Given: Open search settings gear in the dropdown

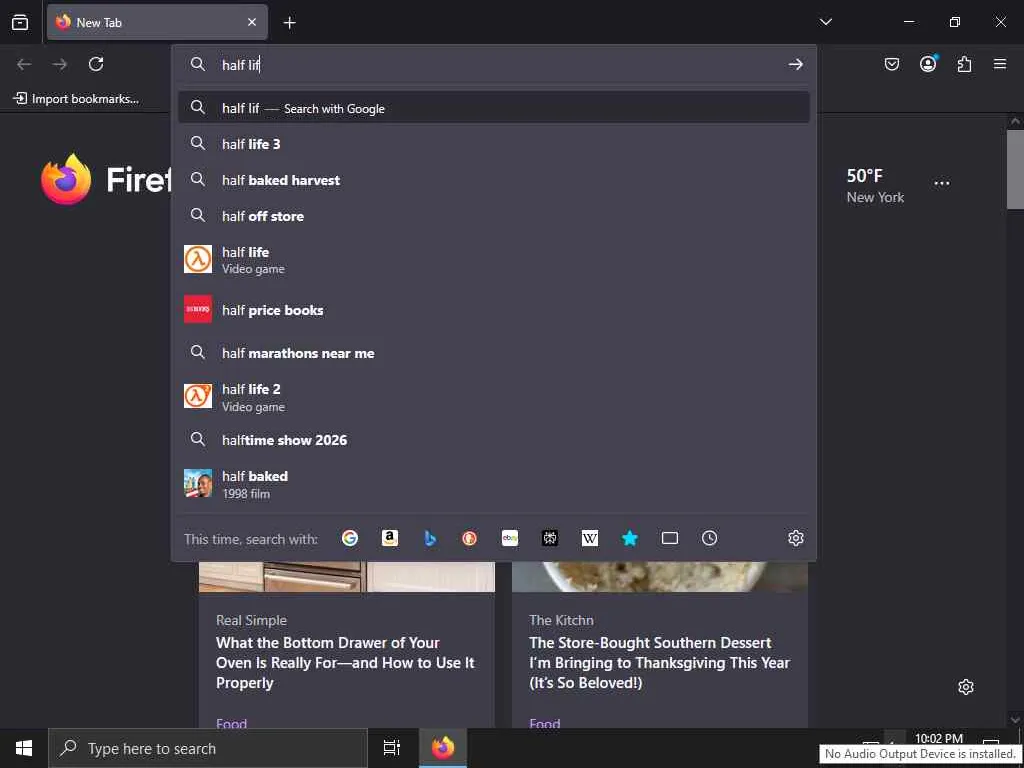Looking at the screenshot, I should tap(795, 538).
